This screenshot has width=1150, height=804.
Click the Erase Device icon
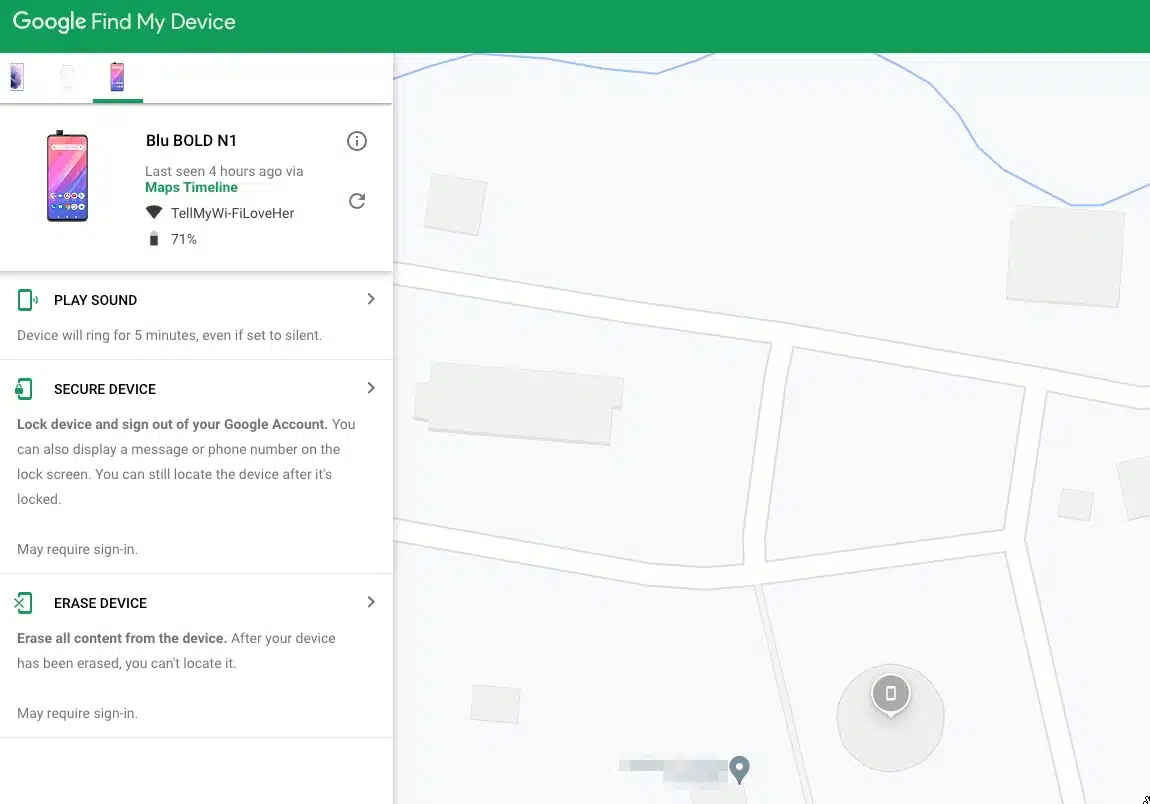(23, 603)
